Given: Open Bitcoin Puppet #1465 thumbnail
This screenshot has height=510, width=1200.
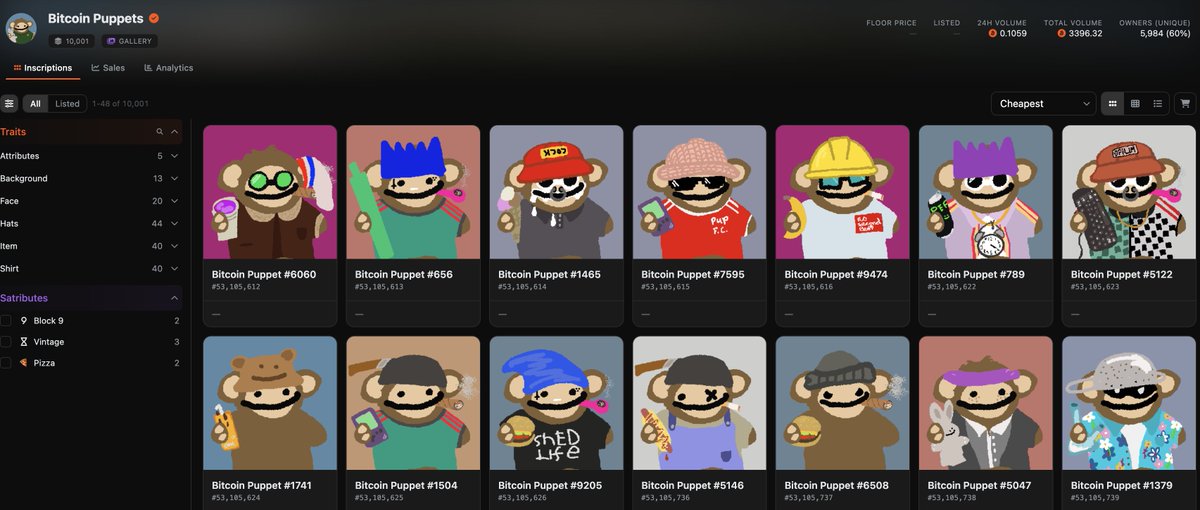Looking at the screenshot, I should (x=556, y=192).
